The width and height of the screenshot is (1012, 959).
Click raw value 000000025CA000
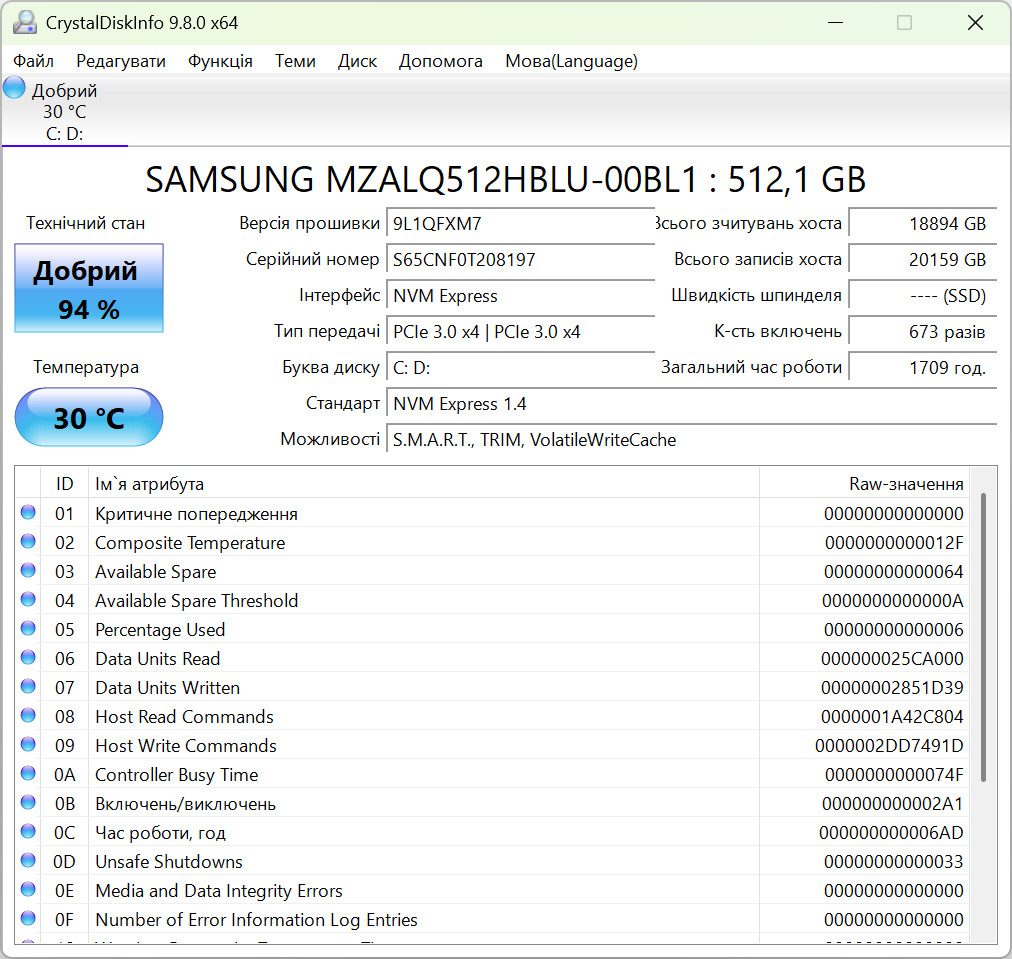pos(892,660)
